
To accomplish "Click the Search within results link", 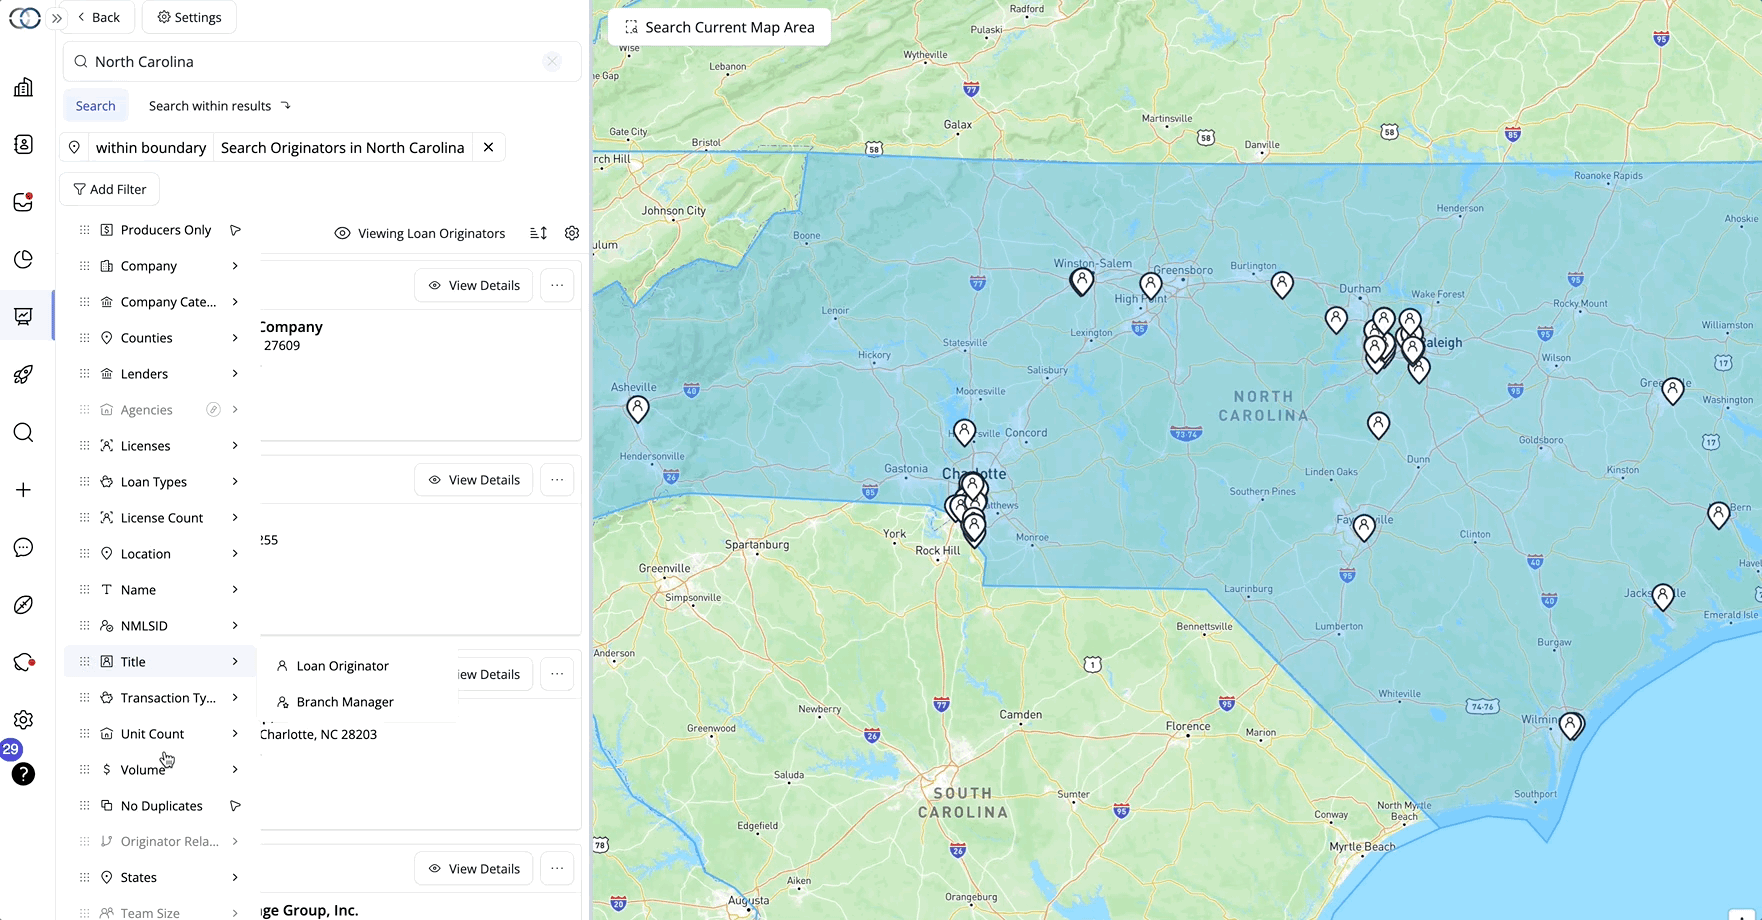I will pos(210,105).
